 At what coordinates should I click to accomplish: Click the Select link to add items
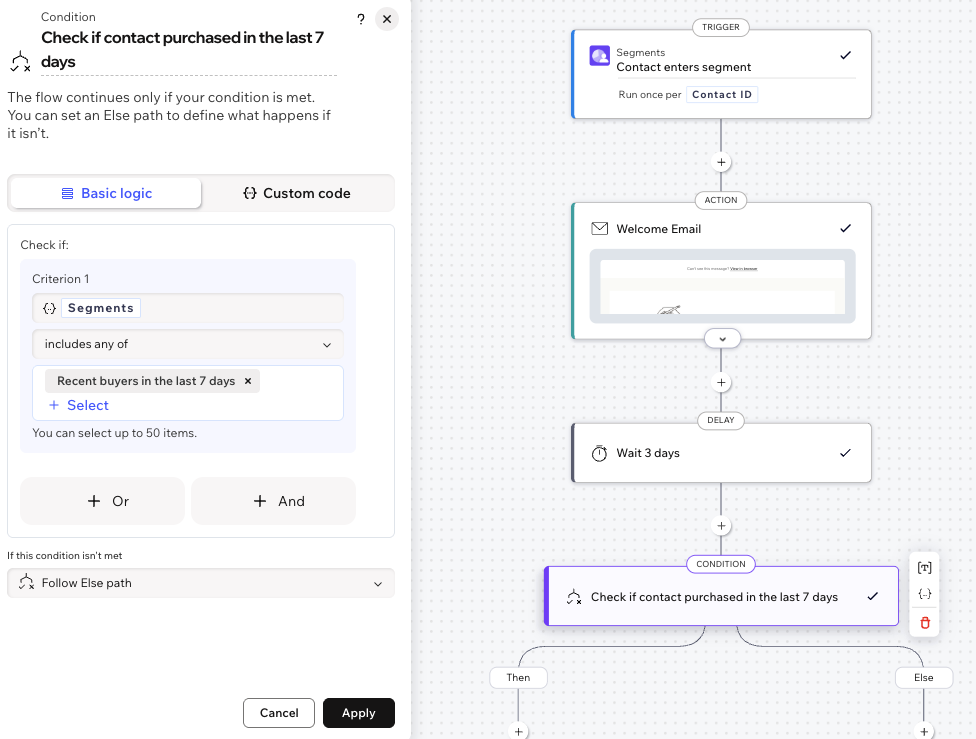tap(79, 405)
